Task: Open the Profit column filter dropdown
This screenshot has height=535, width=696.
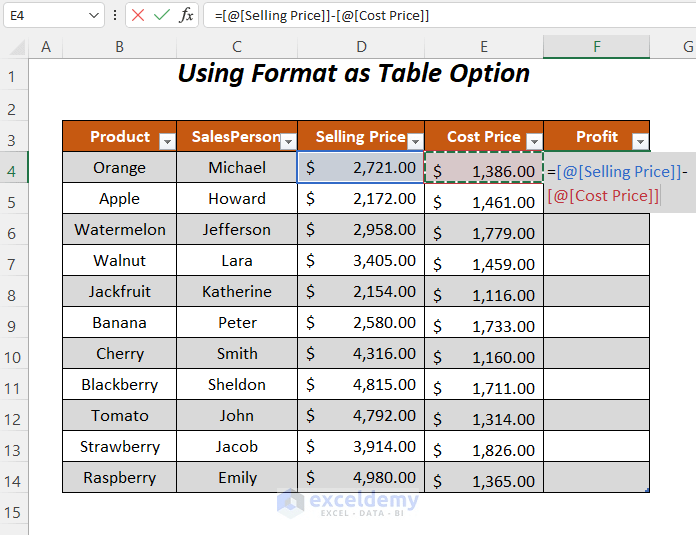Action: point(640,141)
